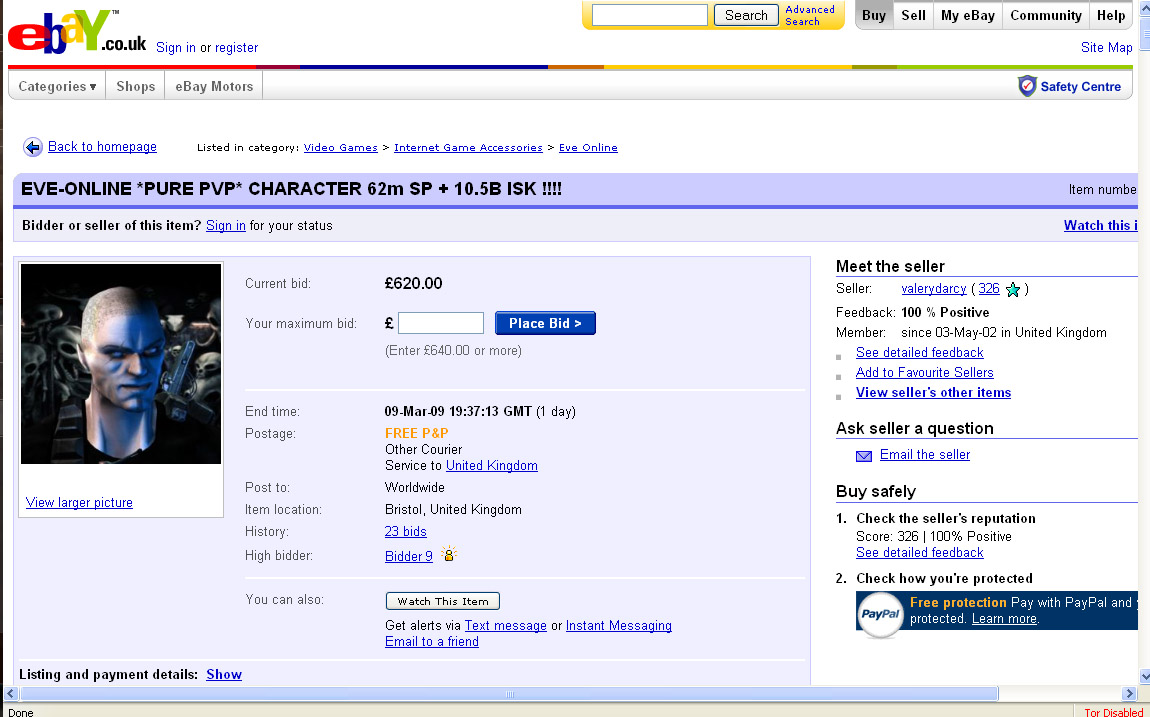Click the listing title EVE-ONLINE PURE PVP CHARACTER
Image resolution: width=1150 pixels, height=717 pixels.
291,189
